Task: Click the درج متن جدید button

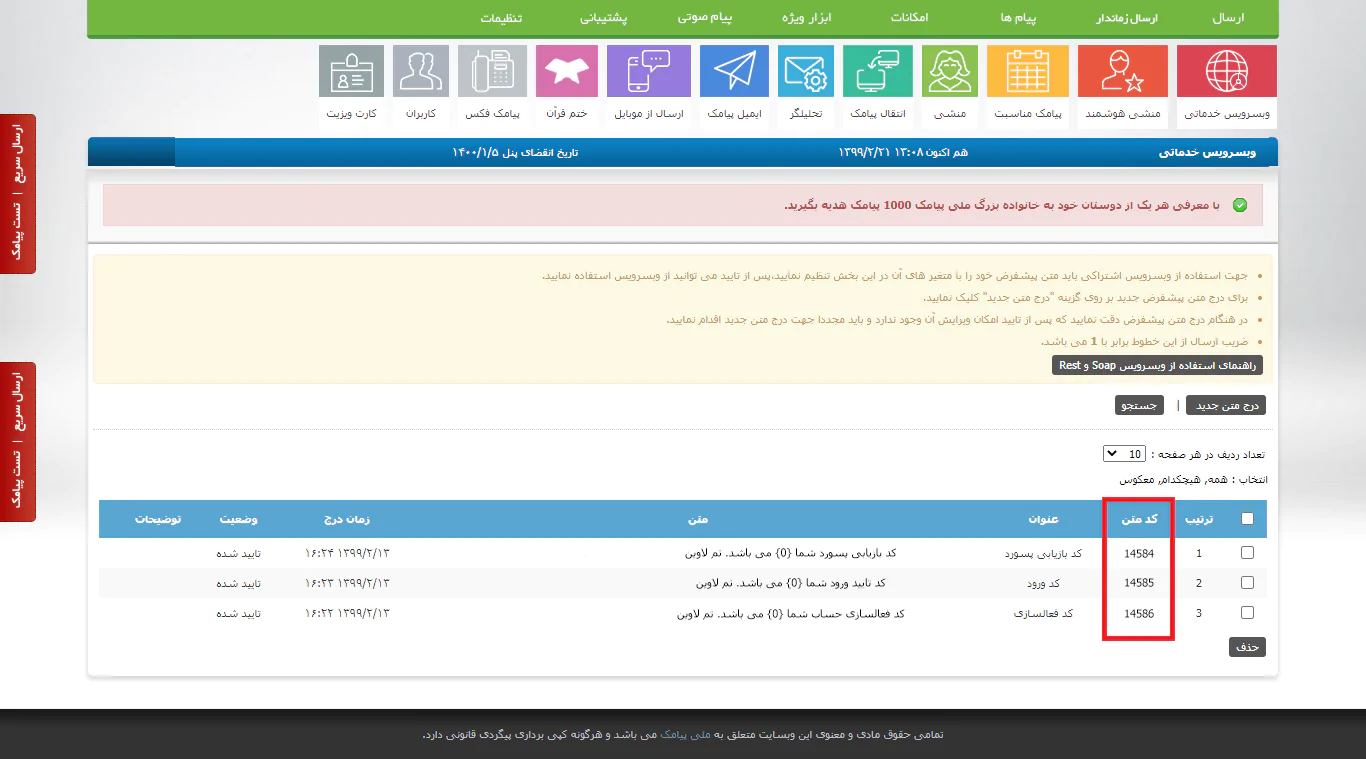Action: point(1226,405)
